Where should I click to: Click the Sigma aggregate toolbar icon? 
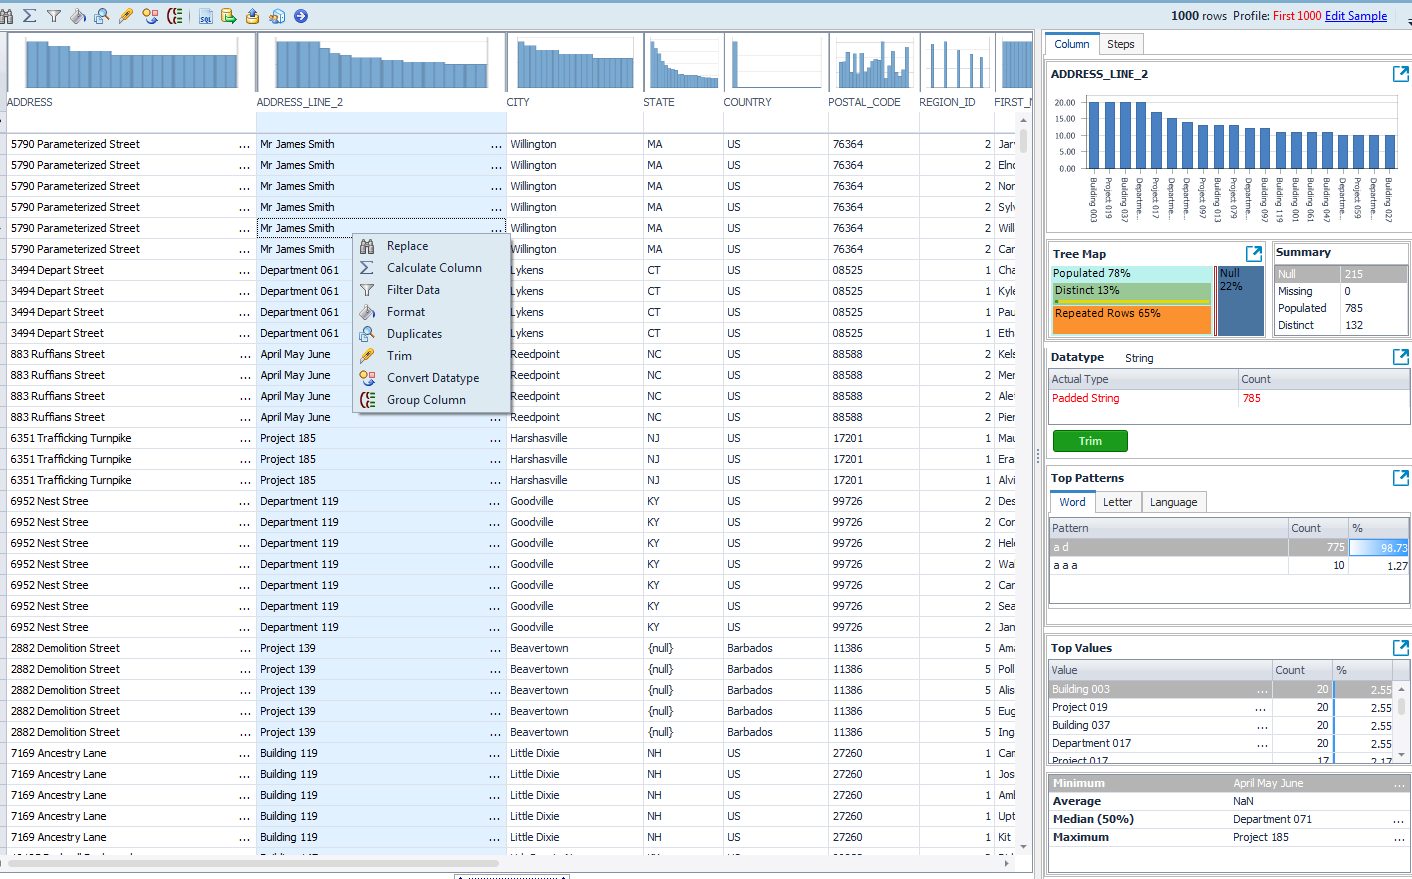tap(28, 15)
